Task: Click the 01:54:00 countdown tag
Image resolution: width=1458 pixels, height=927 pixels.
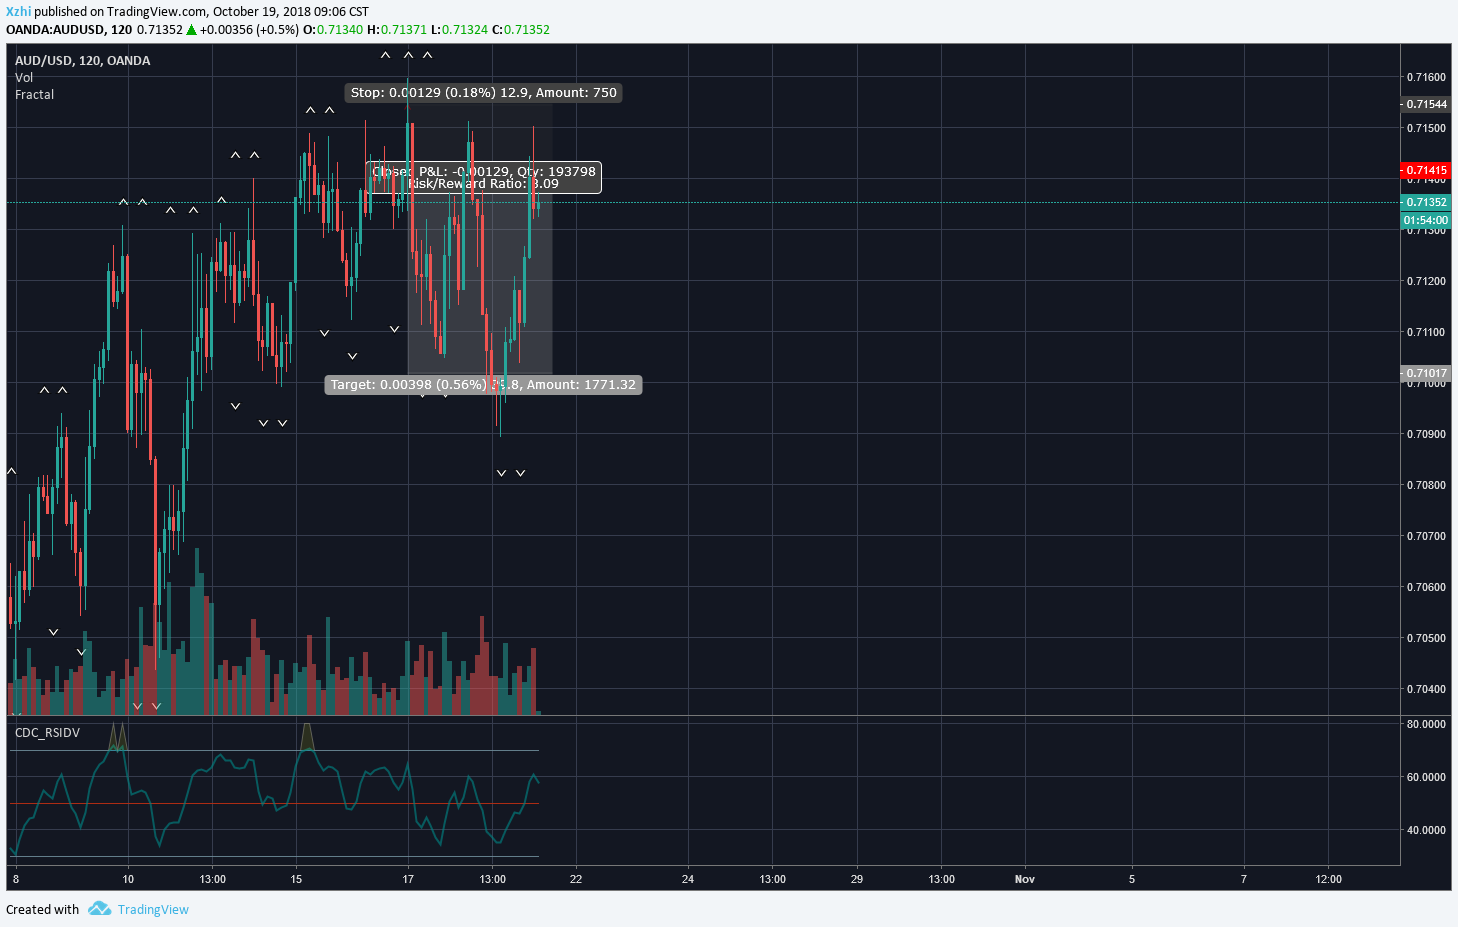Action: [x=1426, y=220]
